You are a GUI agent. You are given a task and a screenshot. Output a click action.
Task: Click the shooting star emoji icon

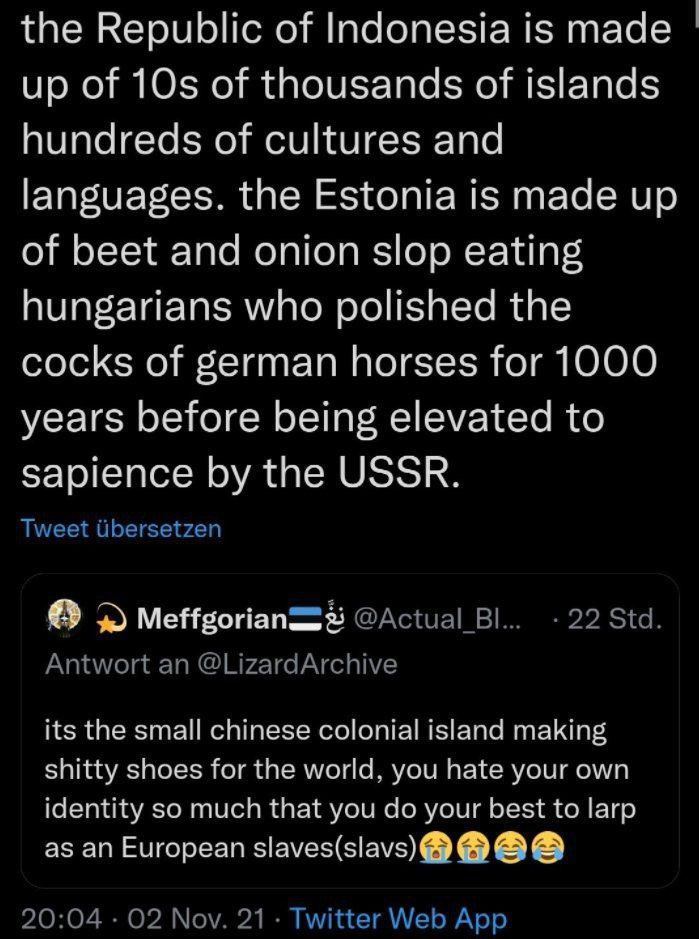click(110, 620)
